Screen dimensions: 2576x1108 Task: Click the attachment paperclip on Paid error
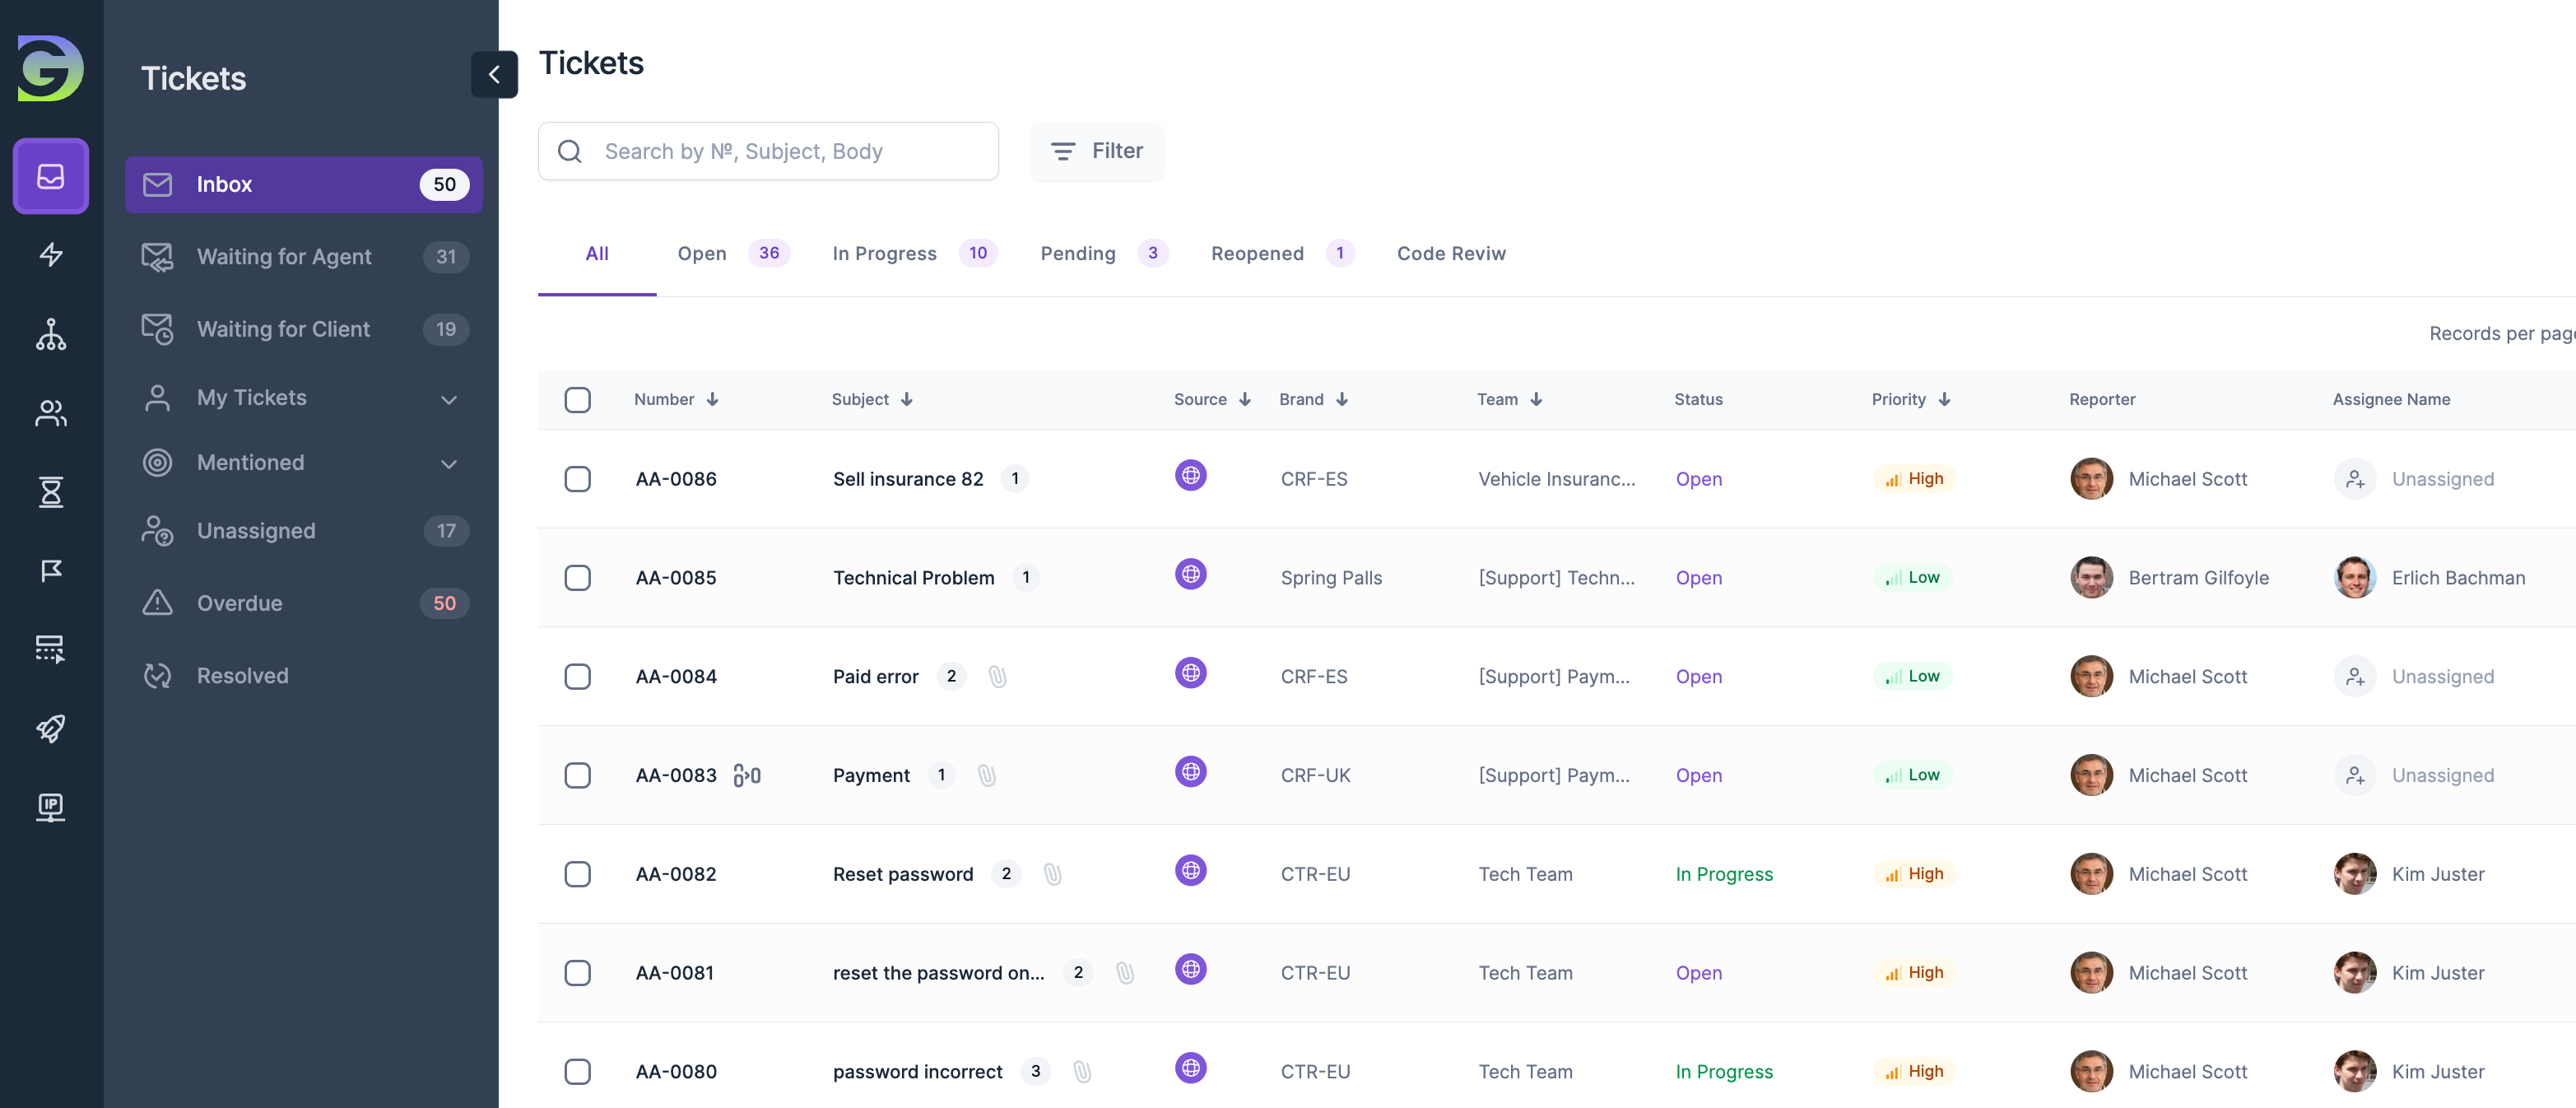(997, 677)
